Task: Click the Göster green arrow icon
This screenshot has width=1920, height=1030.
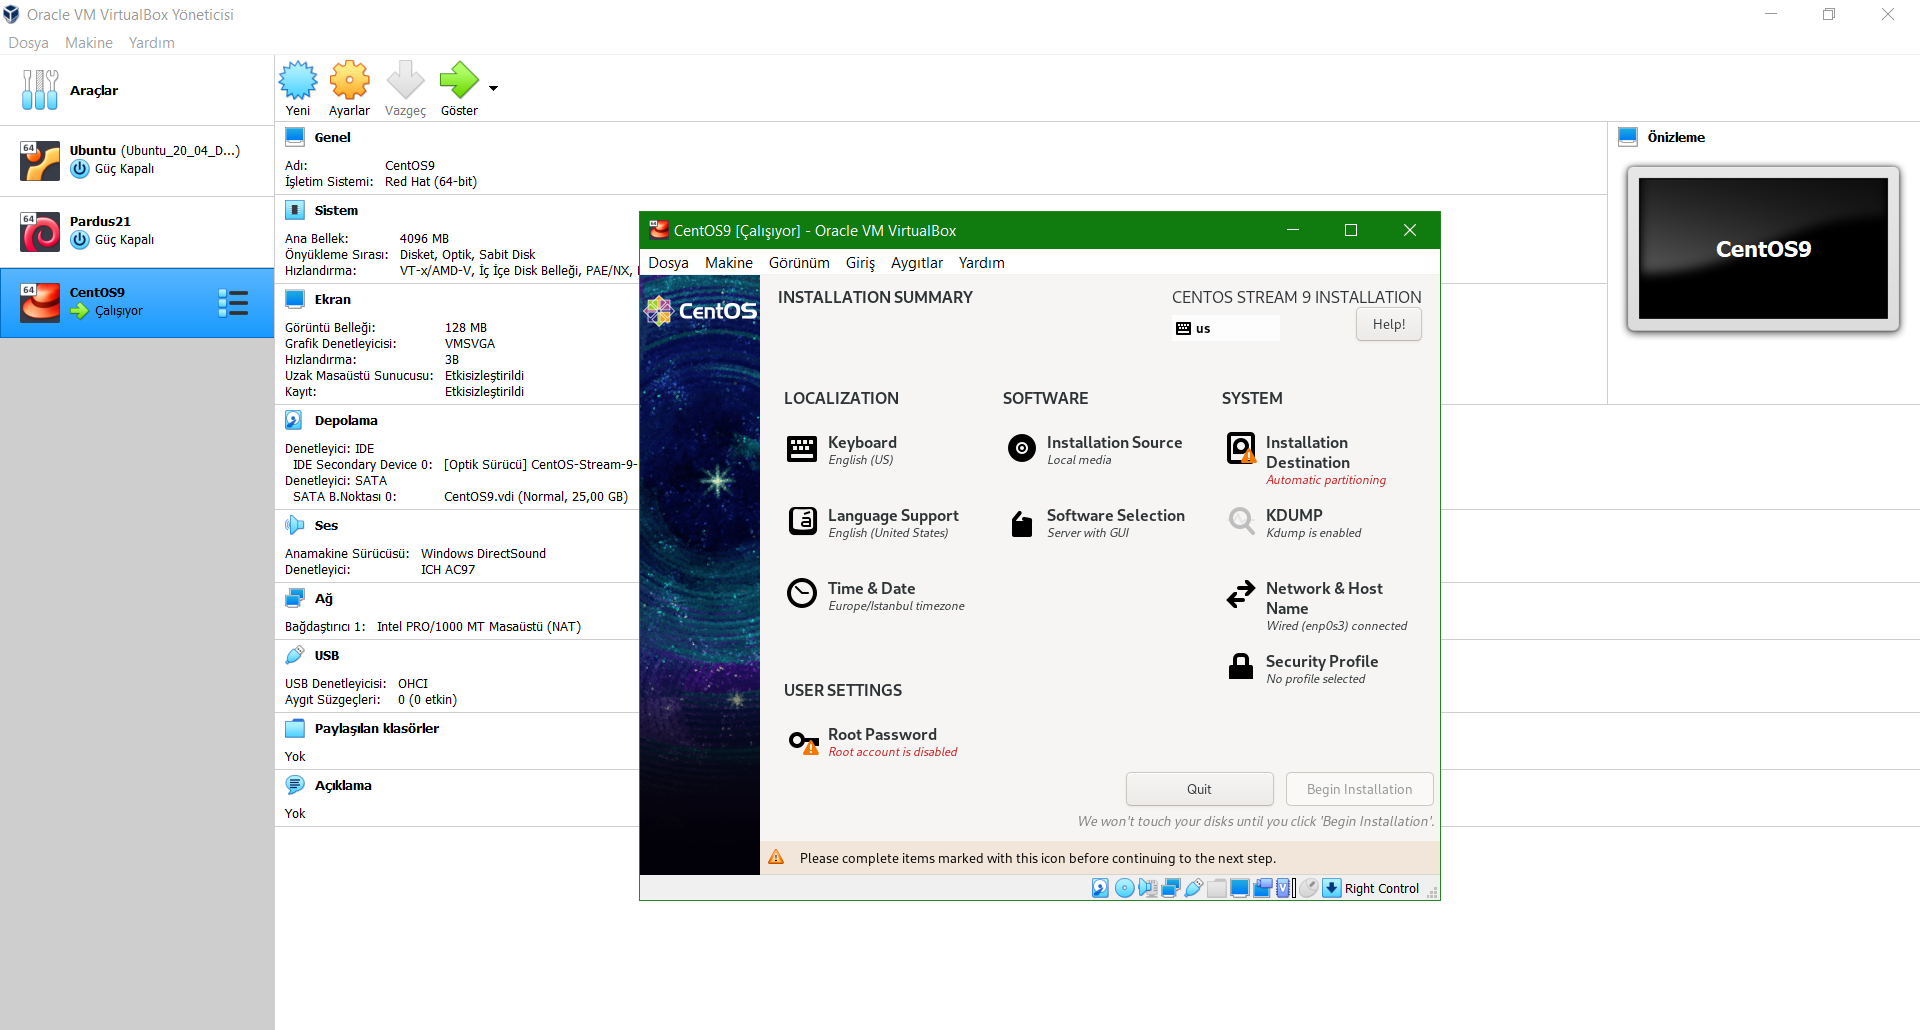Action: click(x=459, y=80)
